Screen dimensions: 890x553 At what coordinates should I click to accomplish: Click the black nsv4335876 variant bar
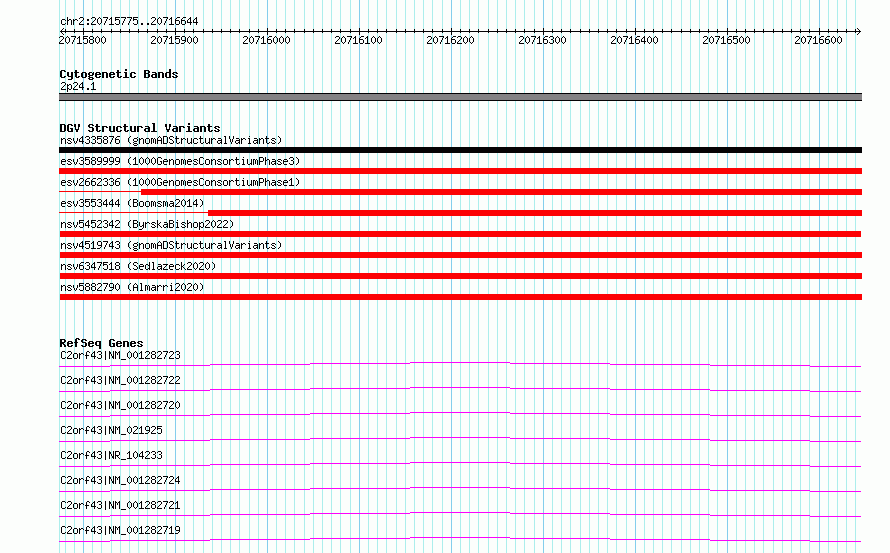(x=460, y=150)
